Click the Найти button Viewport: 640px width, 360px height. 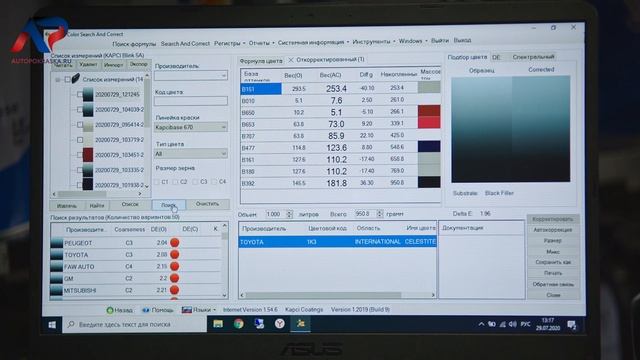(x=97, y=205)
